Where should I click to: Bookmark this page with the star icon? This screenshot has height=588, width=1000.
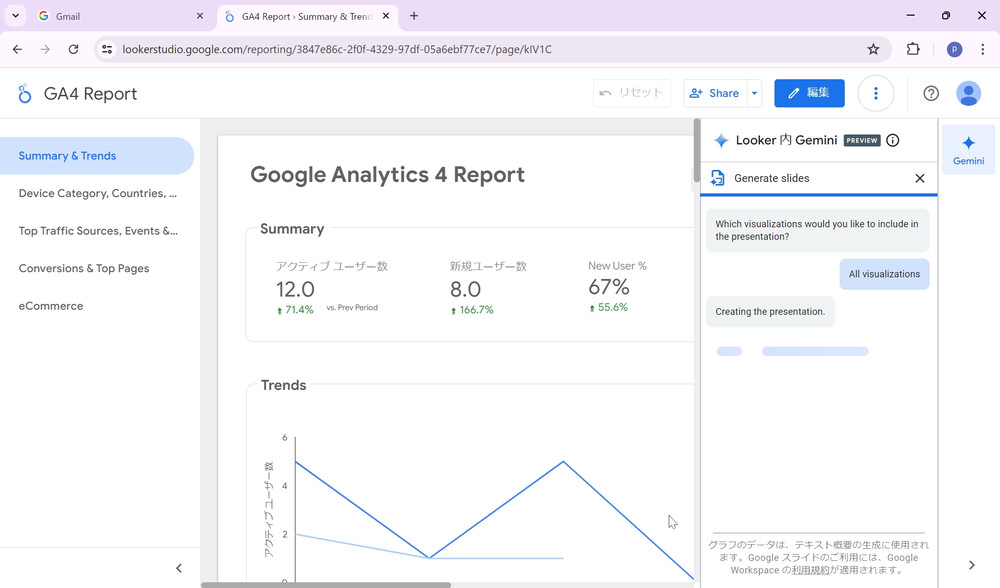[873, 49]
